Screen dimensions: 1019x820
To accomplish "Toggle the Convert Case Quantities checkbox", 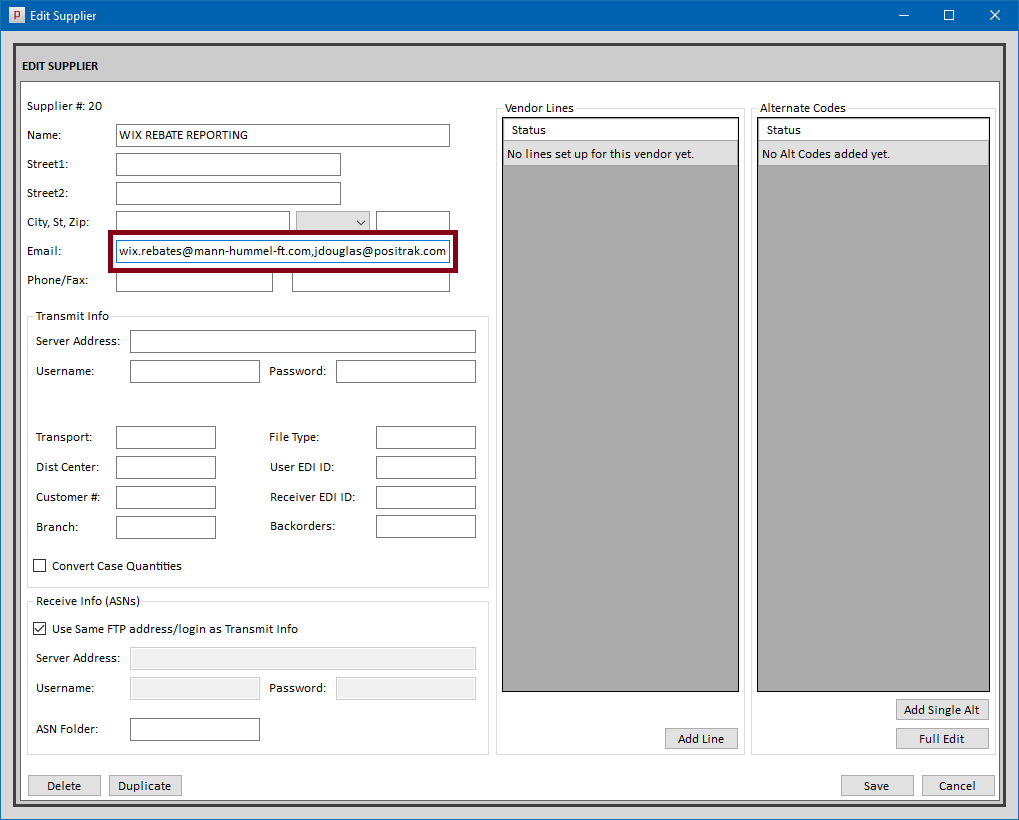I will [x=40, y=565].
